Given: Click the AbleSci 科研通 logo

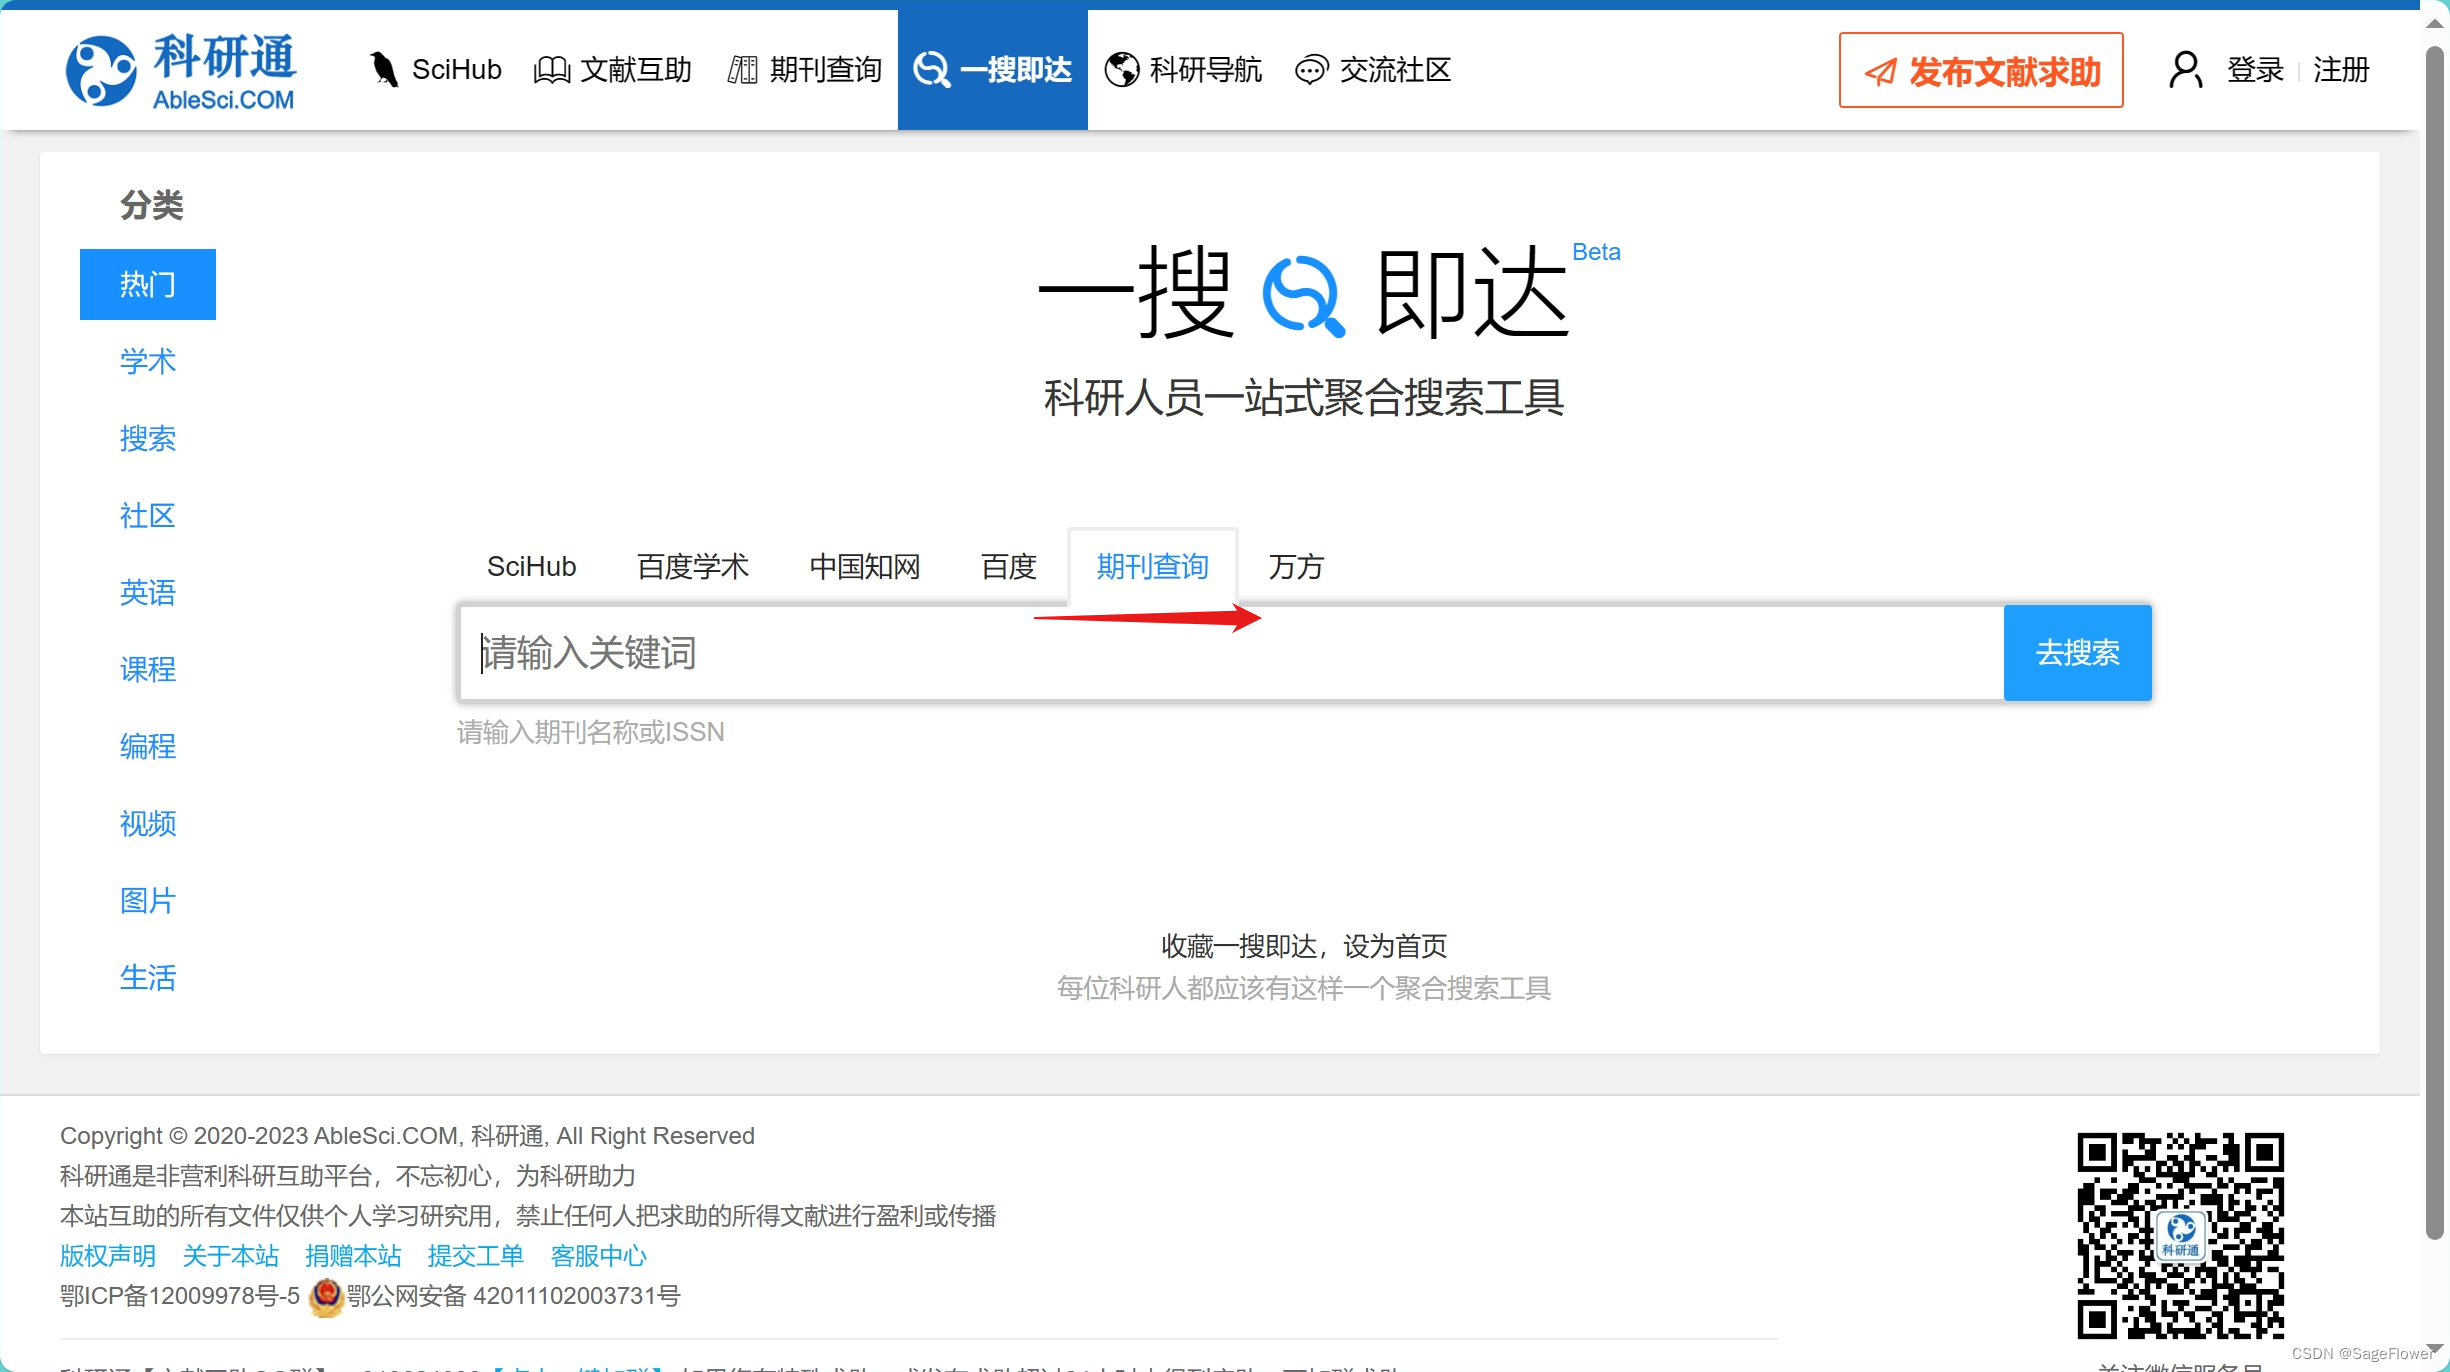Looking at the screenshot, I should pos(180,70).
